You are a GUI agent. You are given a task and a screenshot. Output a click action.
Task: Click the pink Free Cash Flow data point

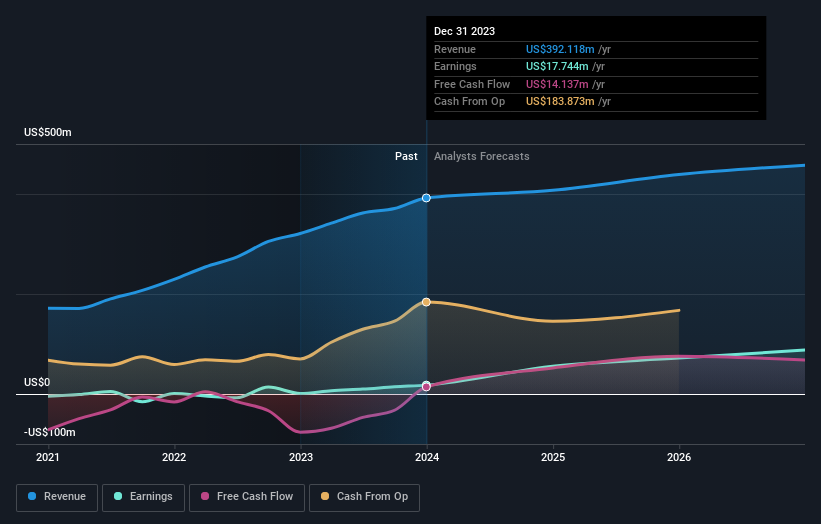[x=426, y=387]
